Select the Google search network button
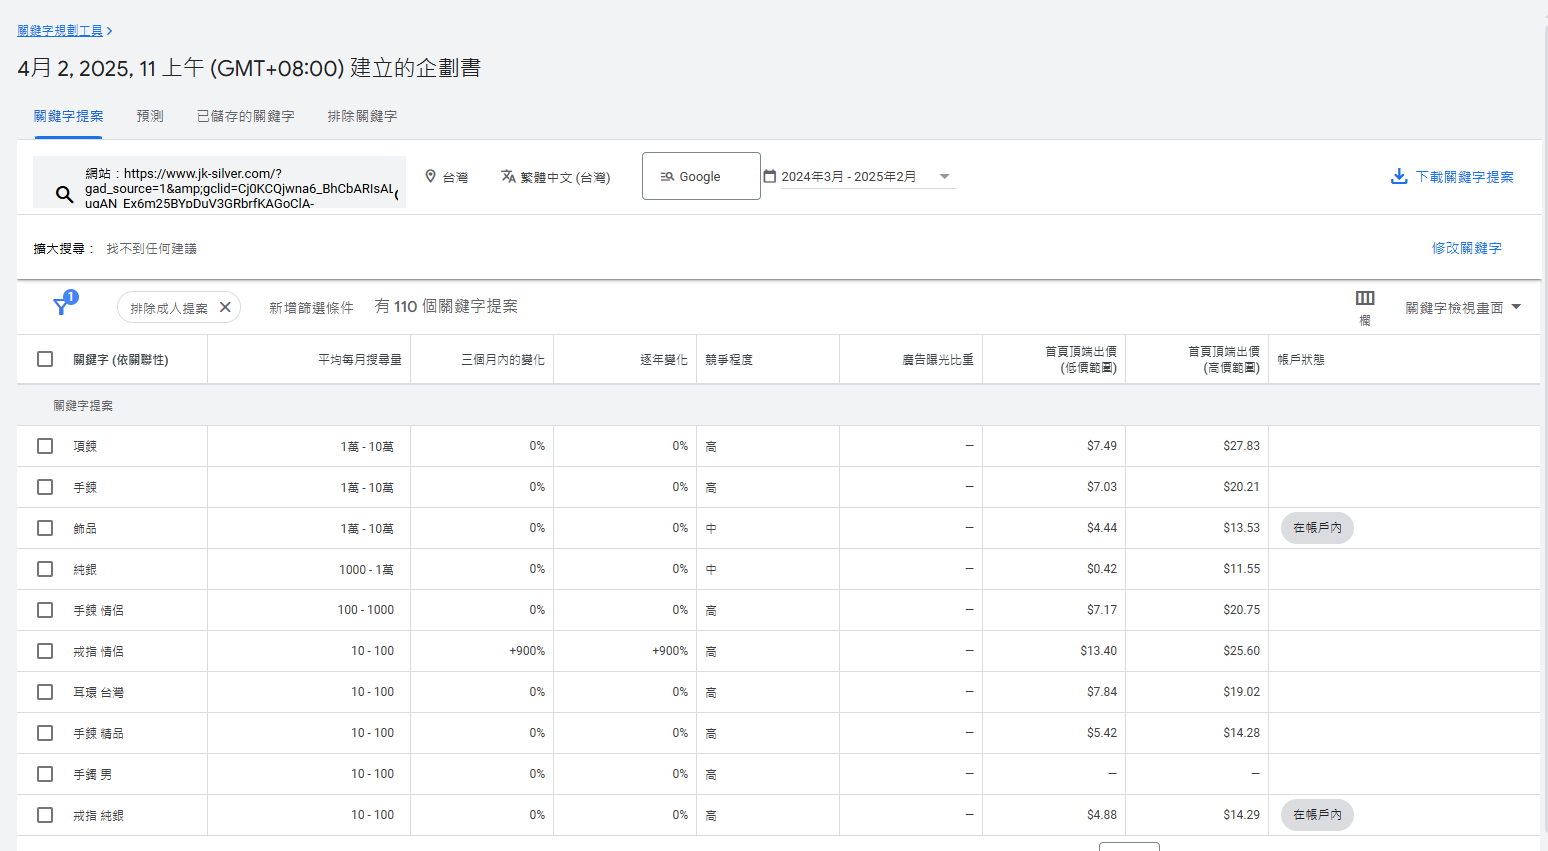1548x851 pixels. tap(700, 176)
